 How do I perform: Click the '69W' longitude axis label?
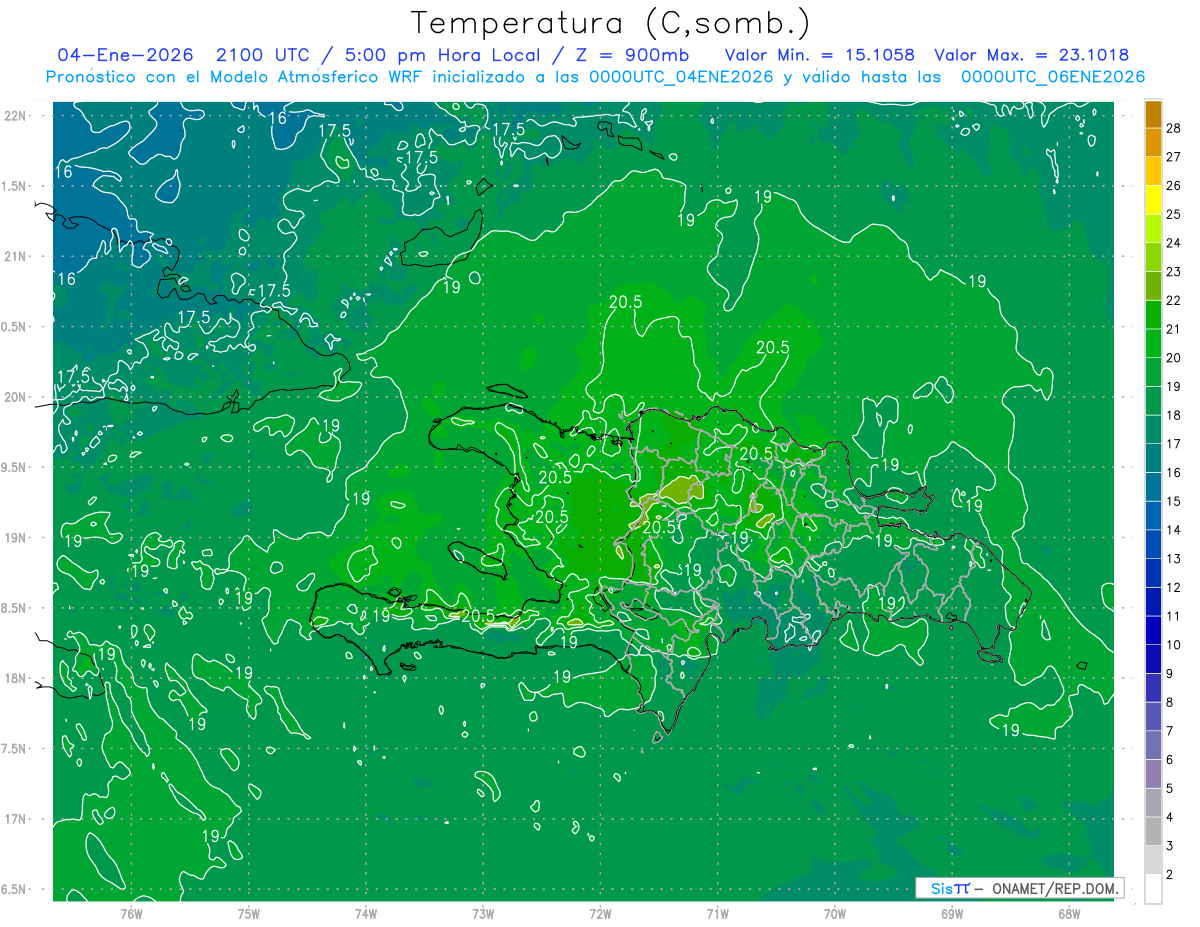[952, 913]
